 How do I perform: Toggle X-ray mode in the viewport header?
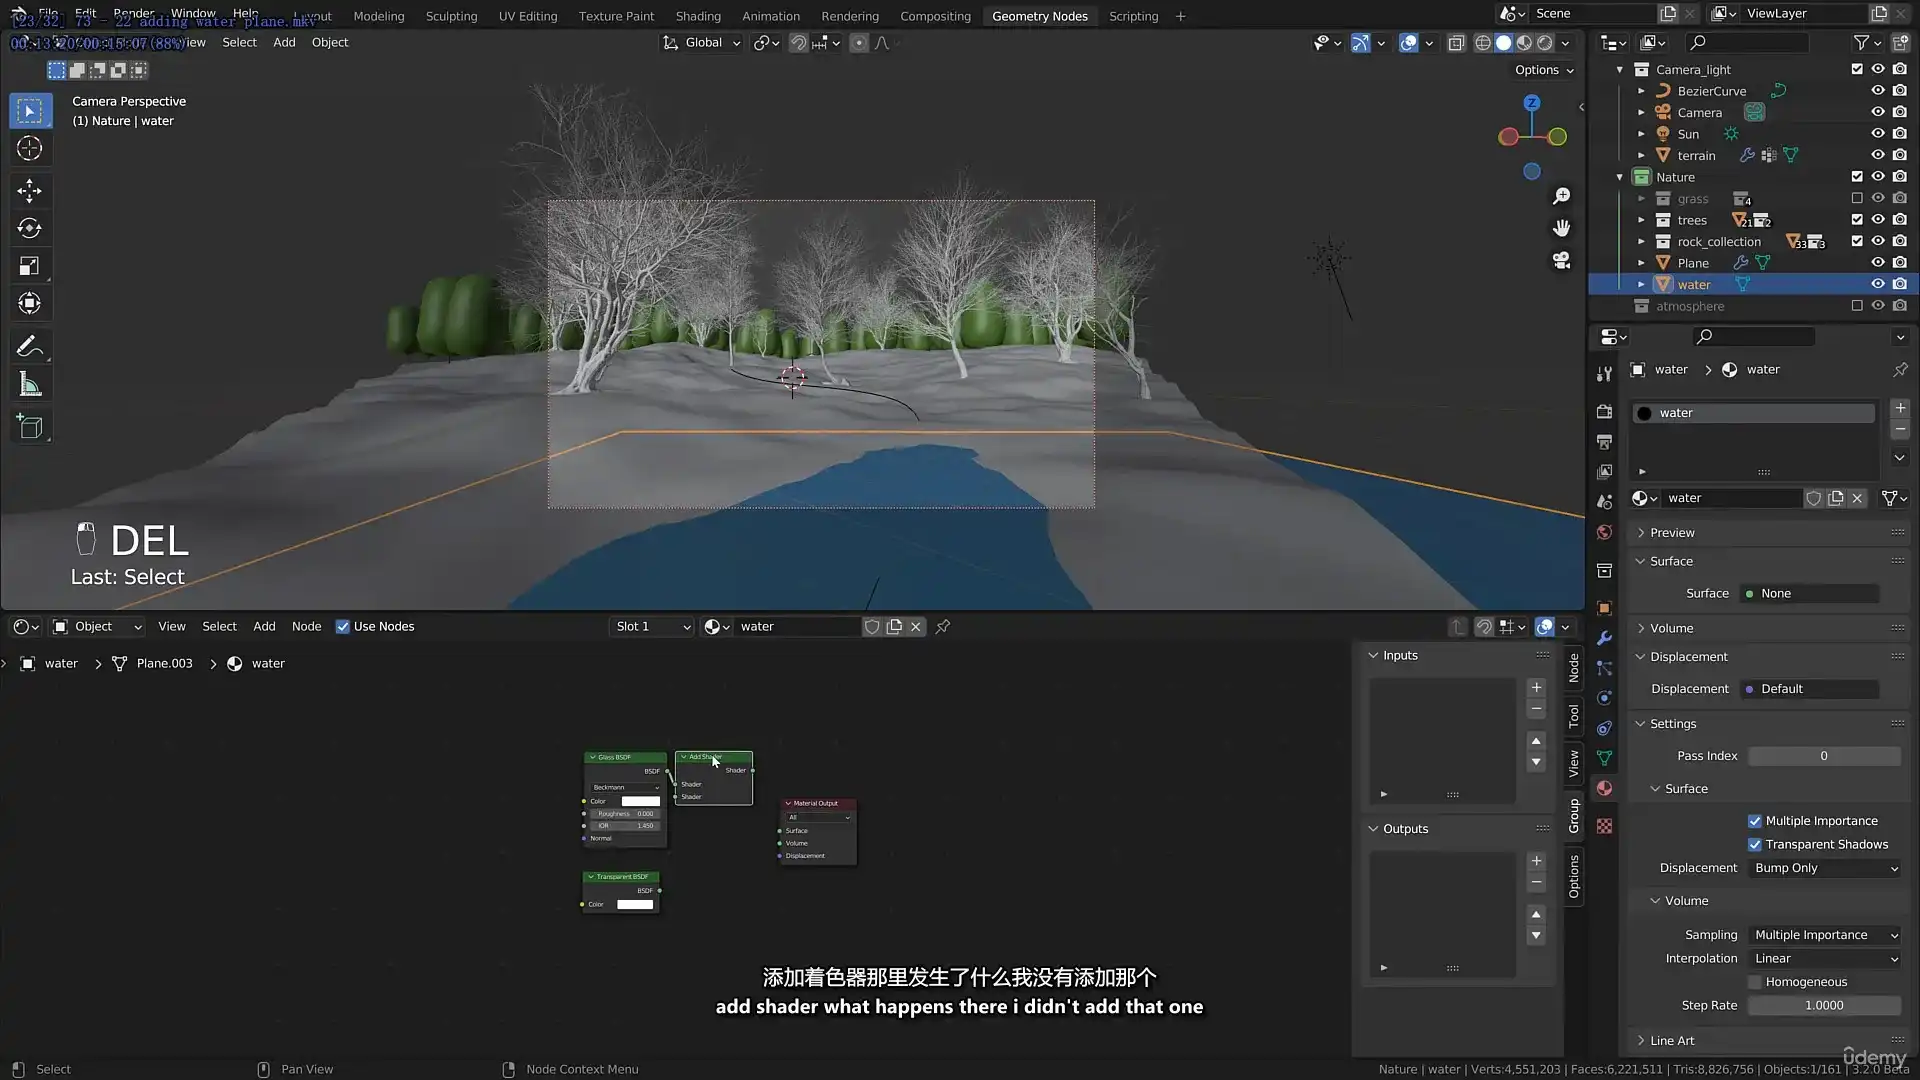1457,43
